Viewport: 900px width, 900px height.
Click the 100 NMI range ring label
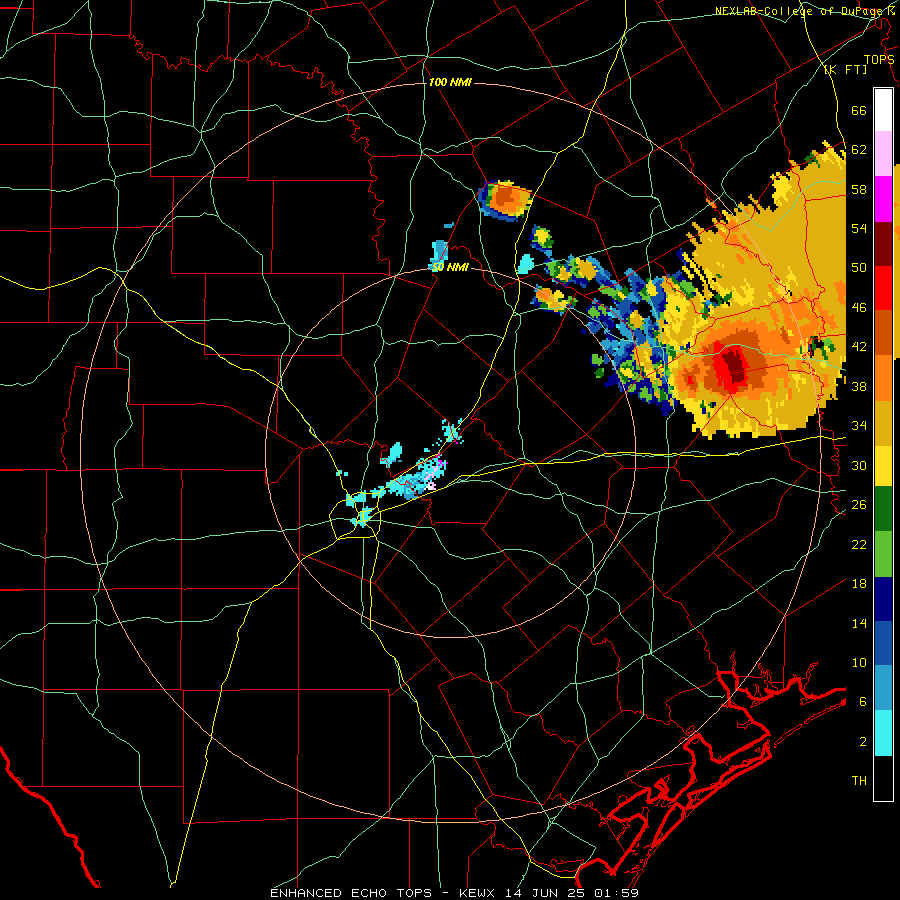pos(450,82)
